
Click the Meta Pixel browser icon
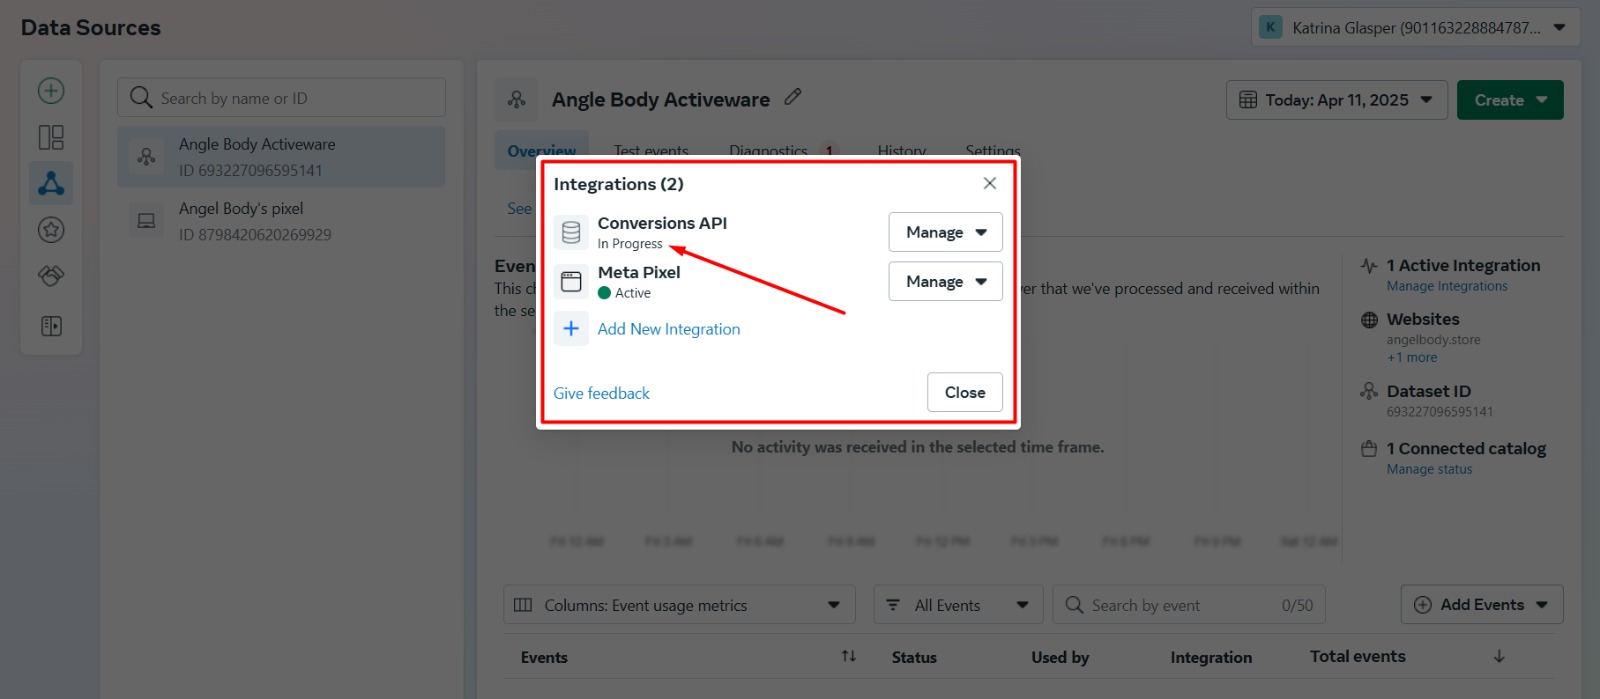click(x=571, y=282)
